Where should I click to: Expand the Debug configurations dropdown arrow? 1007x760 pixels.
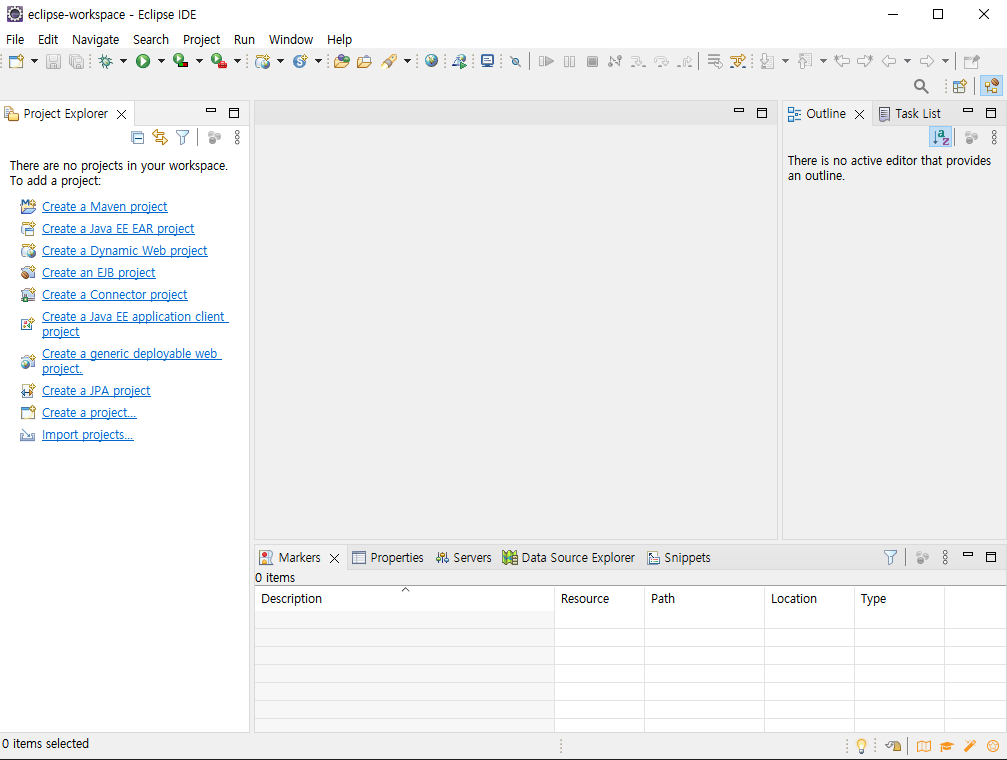pos(123,61)
